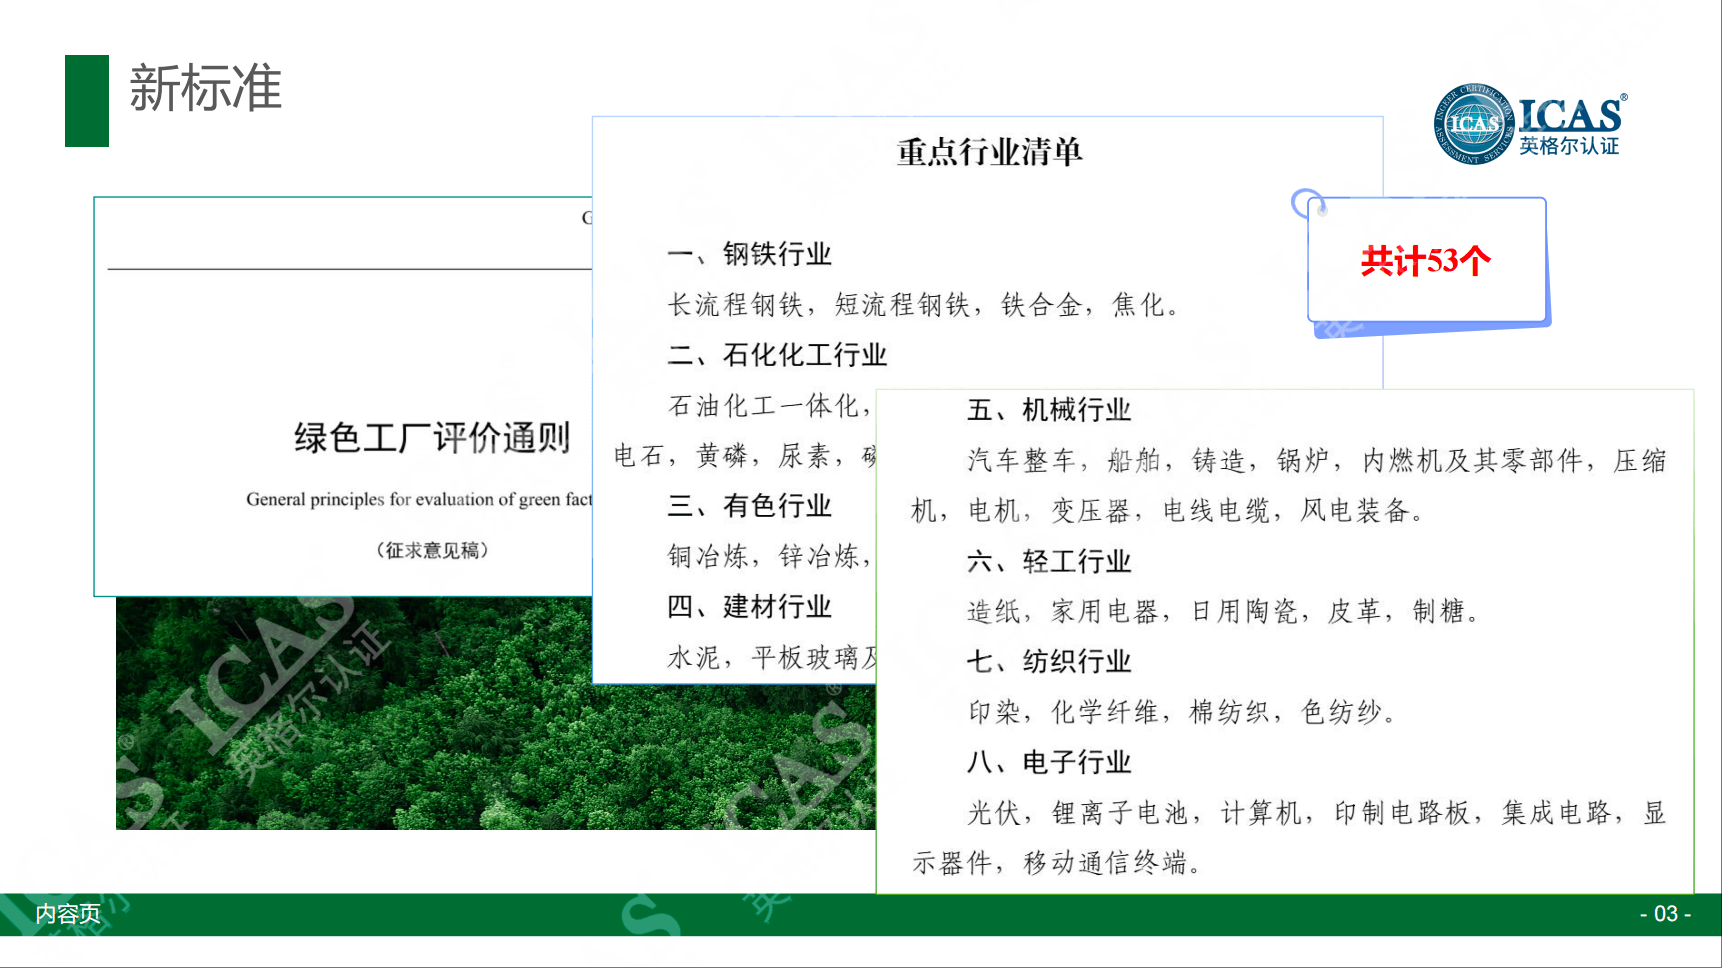This screenshot has height=968, width=1722.
Task: Click the 六、轻工行业 heading
Action: tap(1049, 561)
